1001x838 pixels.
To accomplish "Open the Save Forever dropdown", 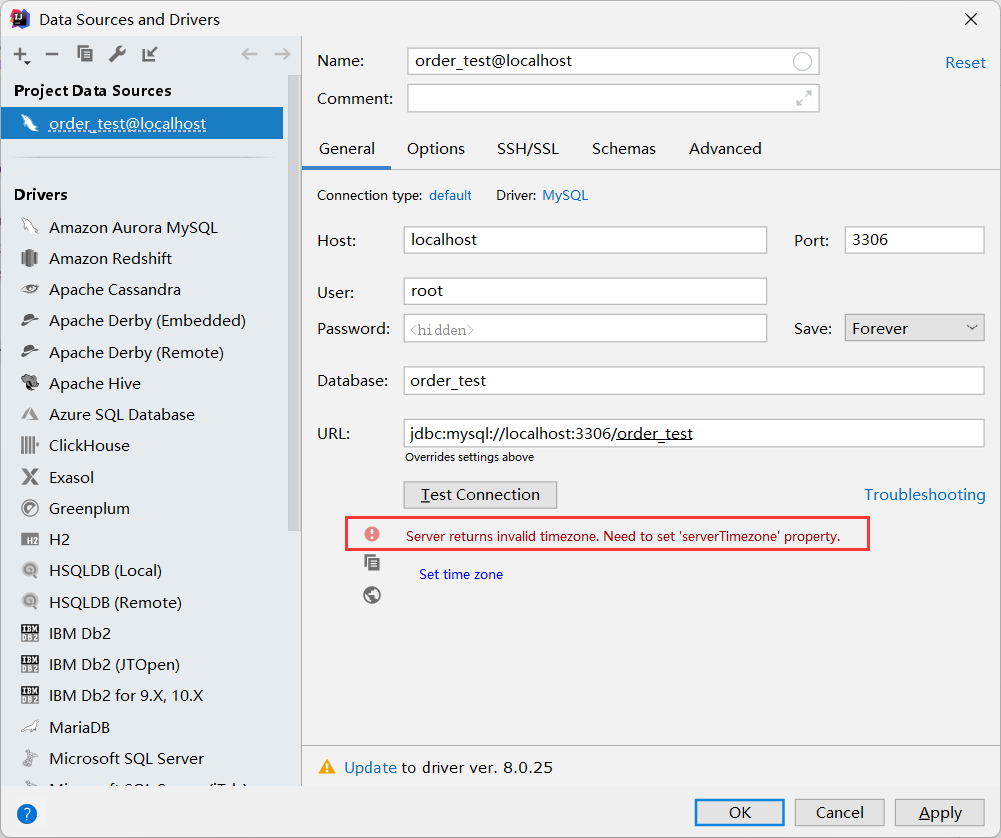I will tap(914, 328).
